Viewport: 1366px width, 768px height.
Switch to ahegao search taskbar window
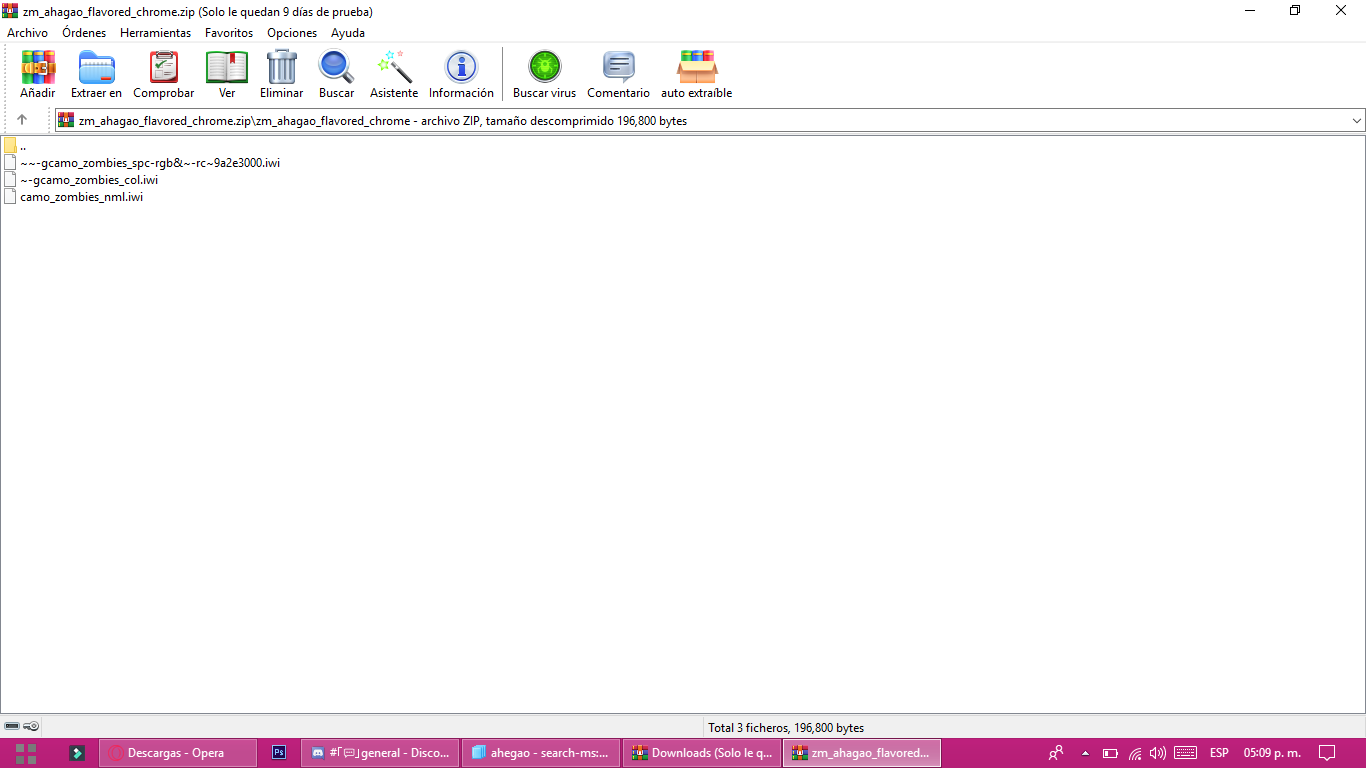coord(541,753)
